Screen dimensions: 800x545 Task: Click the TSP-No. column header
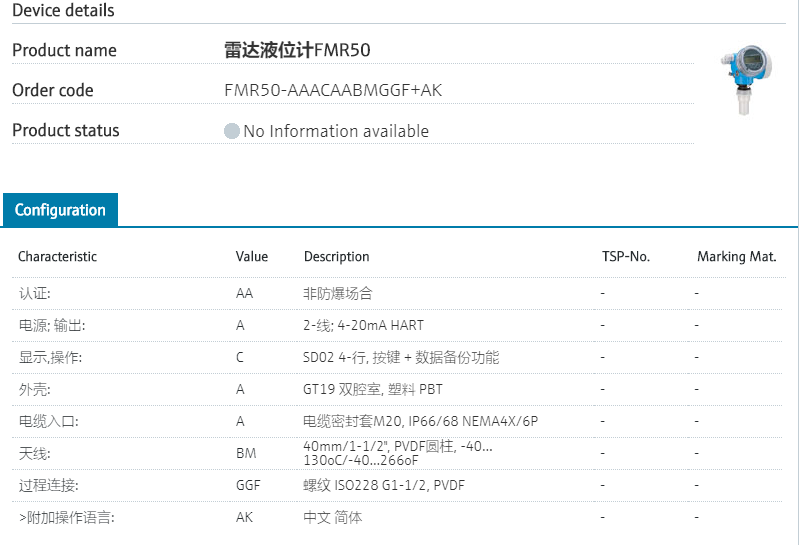point(625,257)
